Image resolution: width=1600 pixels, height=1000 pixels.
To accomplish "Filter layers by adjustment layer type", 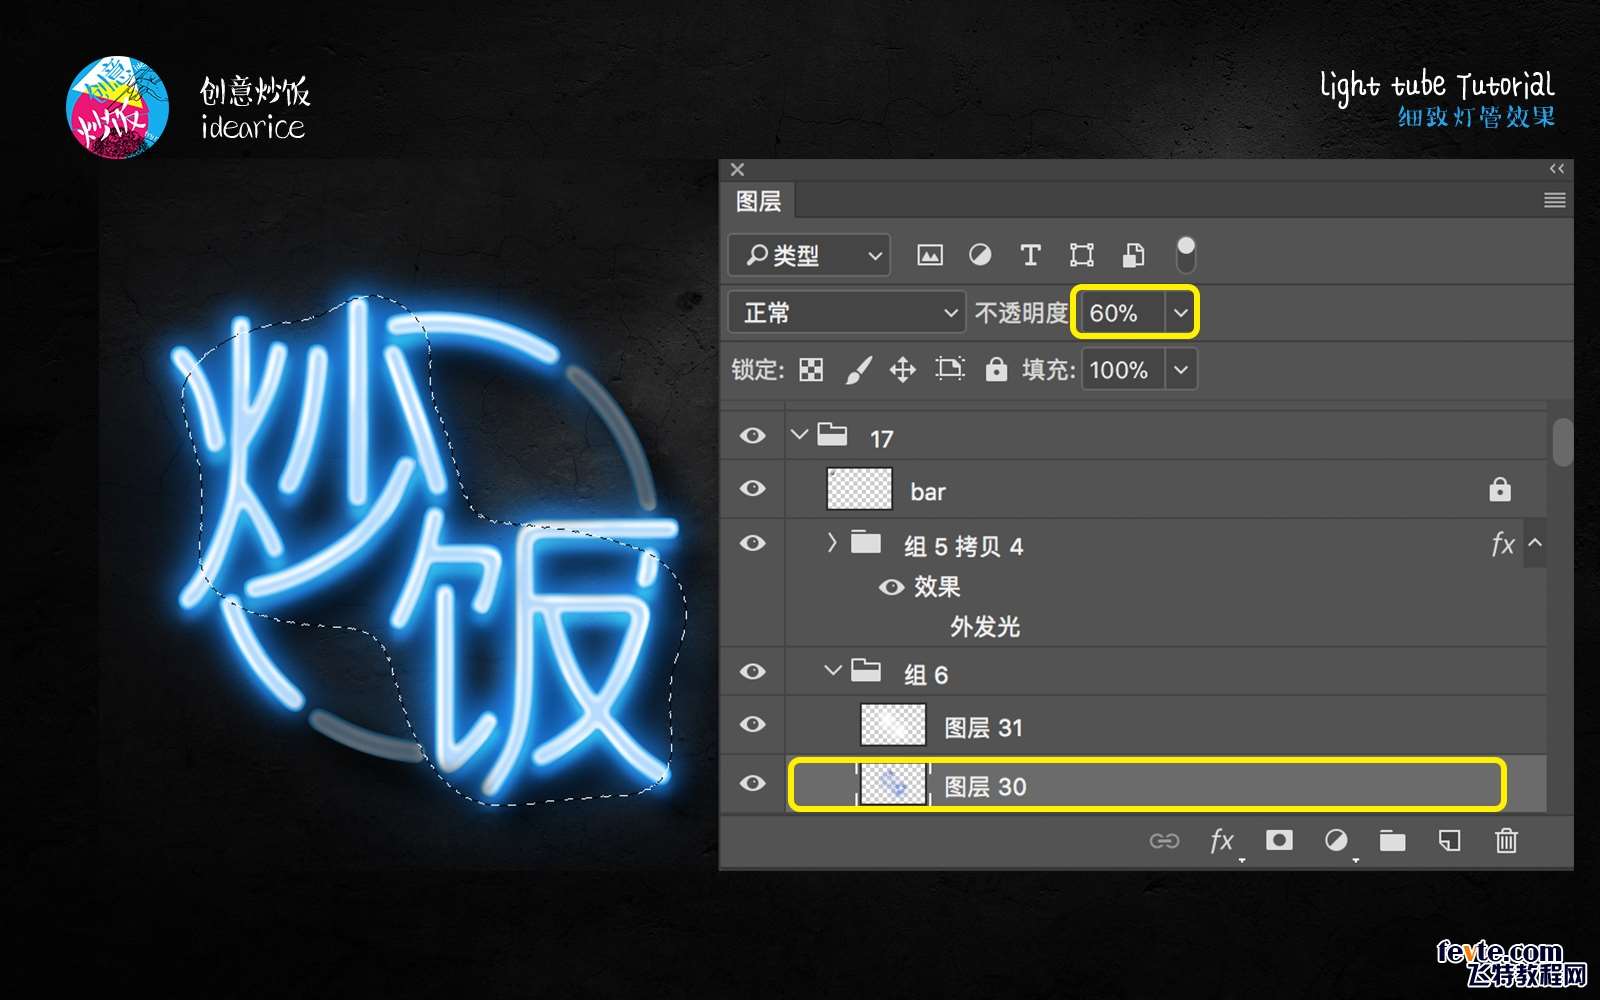I will [980, 255].
